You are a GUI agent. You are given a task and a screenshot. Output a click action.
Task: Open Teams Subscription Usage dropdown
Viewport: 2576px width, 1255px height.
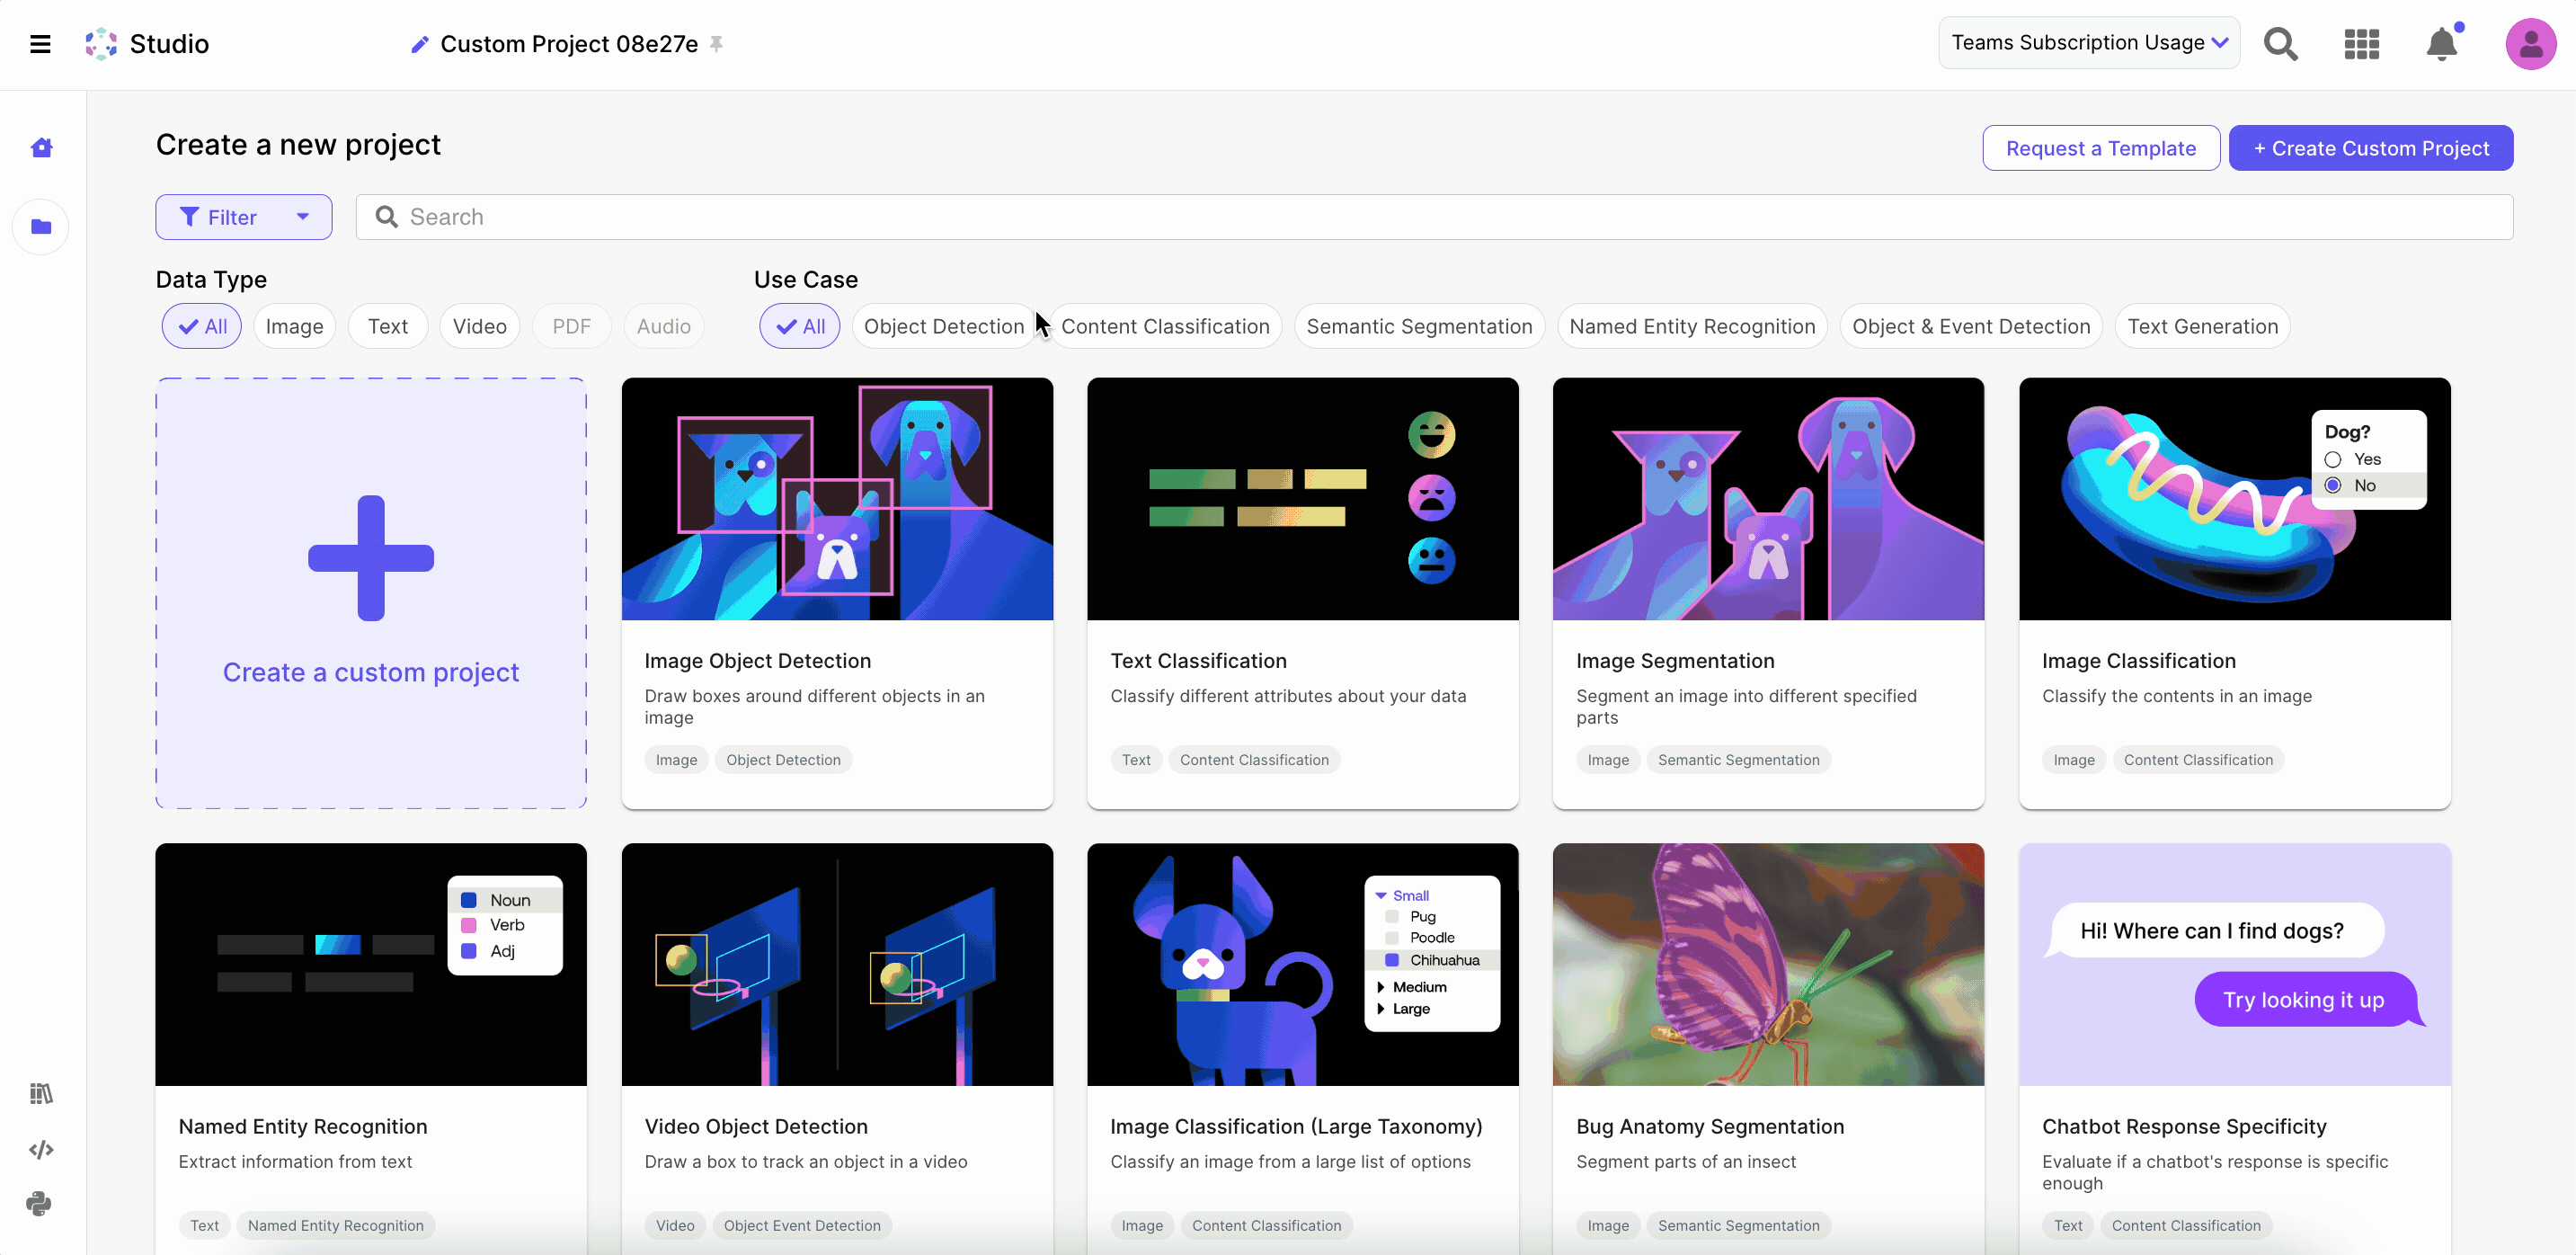pos(2088,43)
